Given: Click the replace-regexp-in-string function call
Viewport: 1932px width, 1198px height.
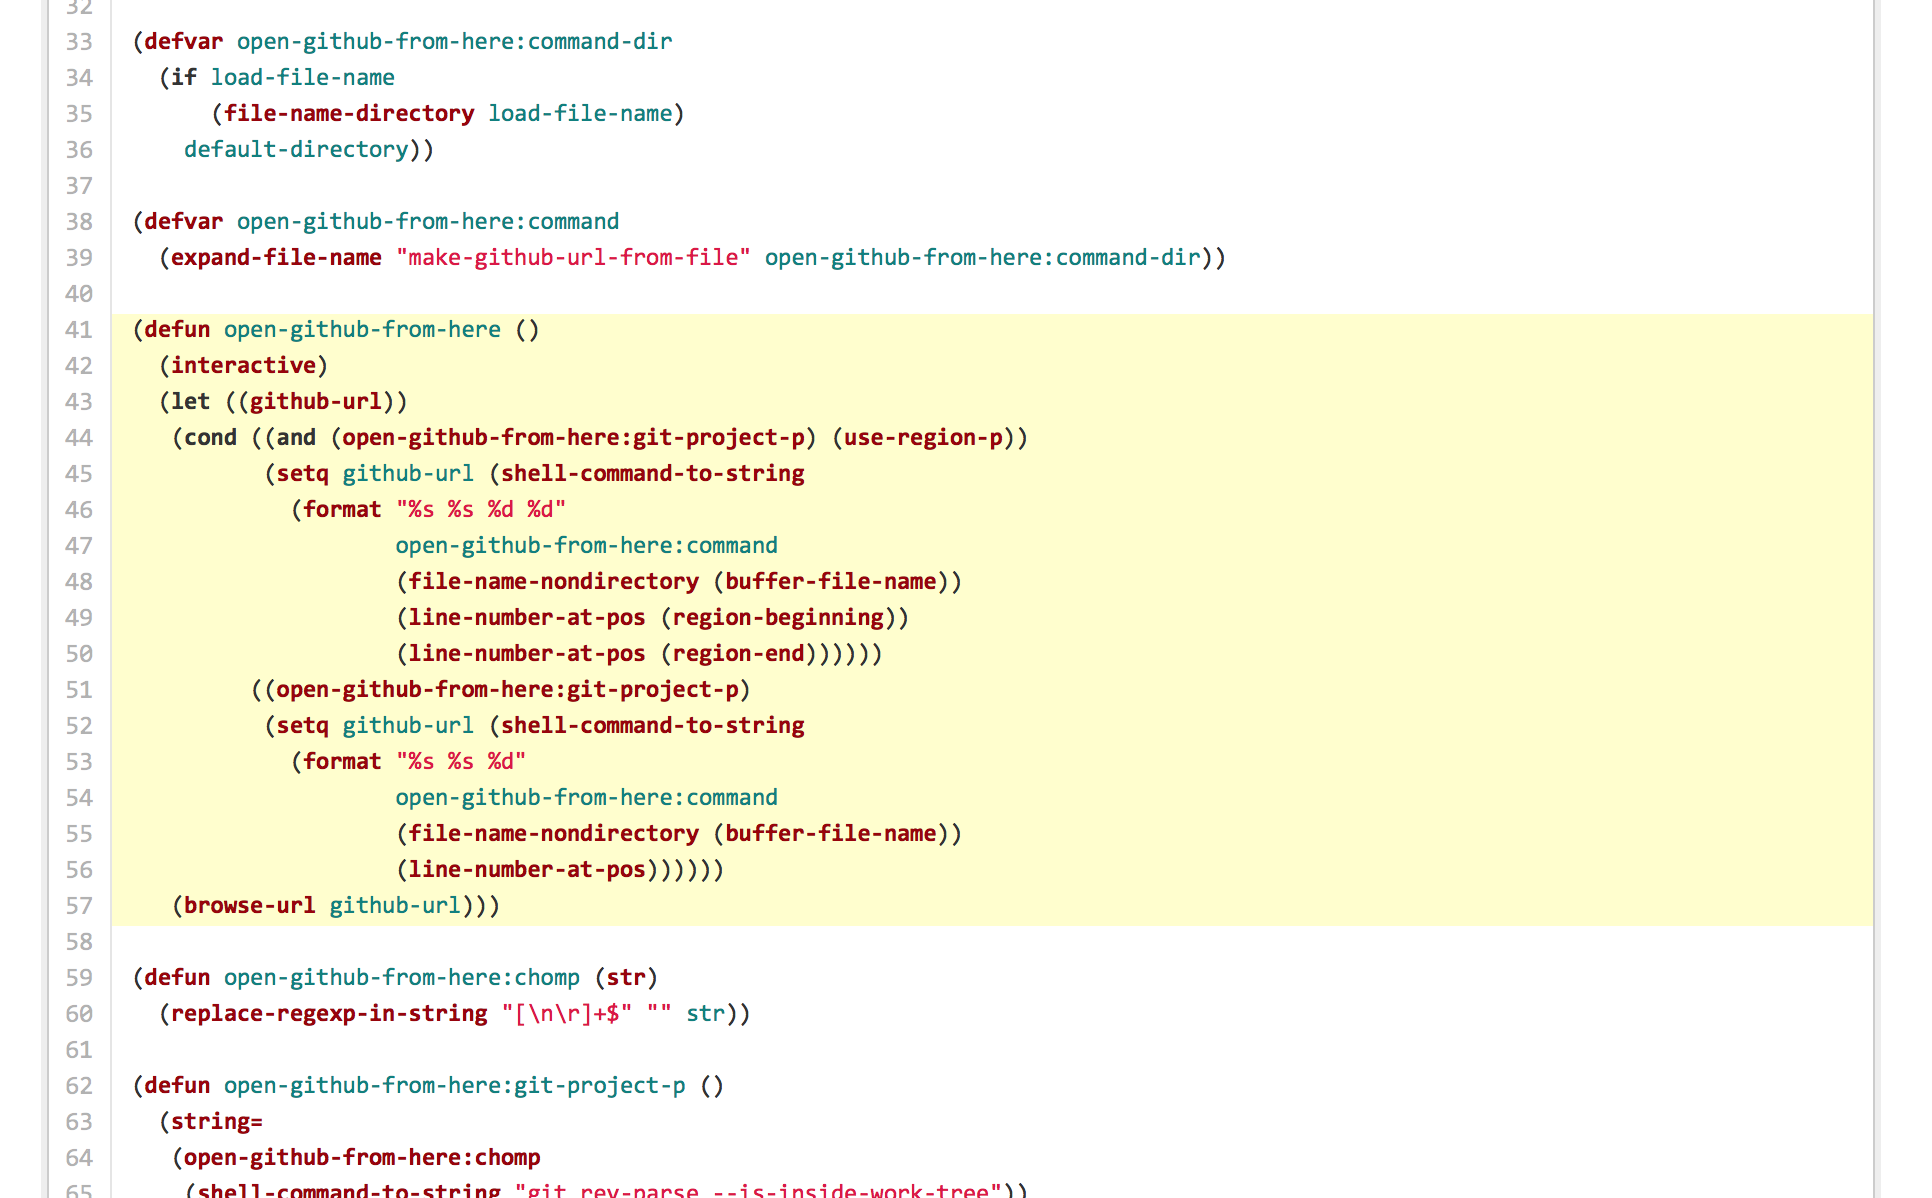Looking at the screenshot, I should (329, 1014).
